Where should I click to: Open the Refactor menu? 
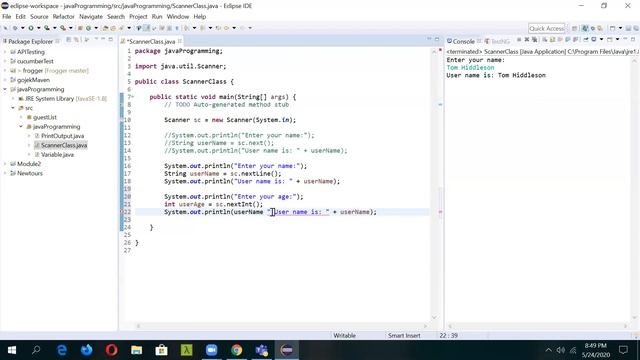coord(63,16)
